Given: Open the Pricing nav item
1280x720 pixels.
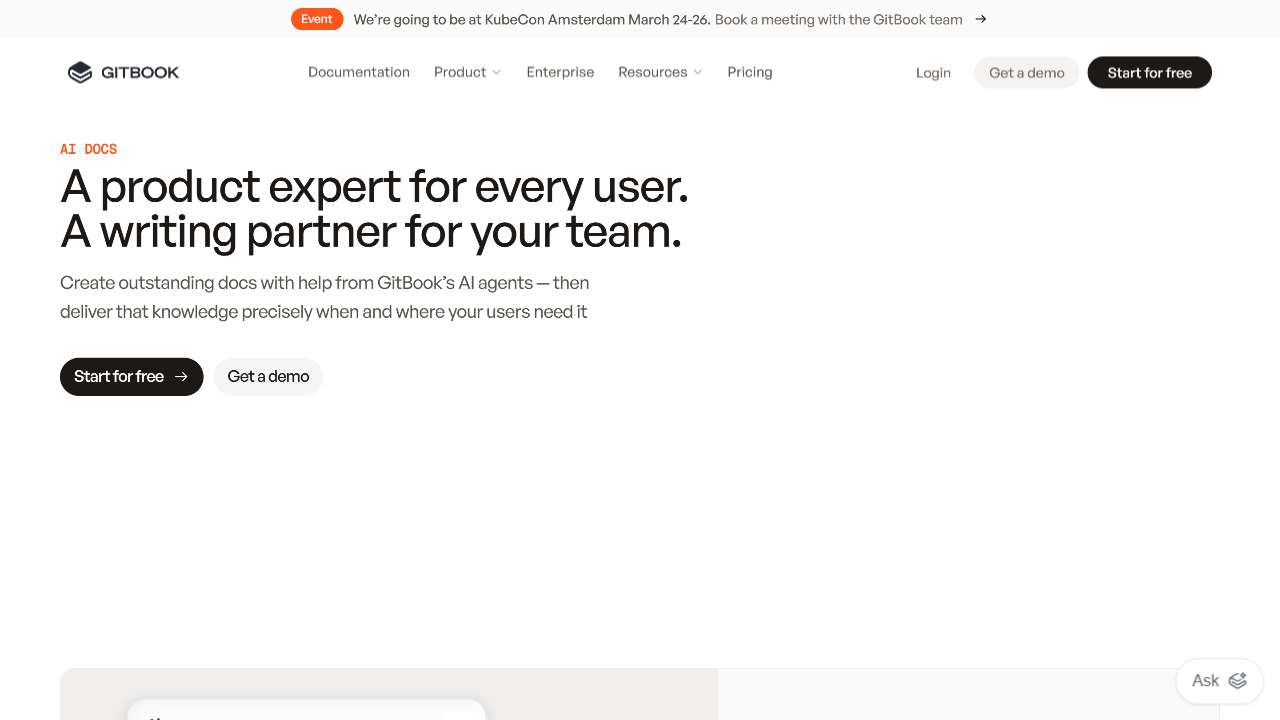Looking at the screenshot, I should click(x=749, y=72).
